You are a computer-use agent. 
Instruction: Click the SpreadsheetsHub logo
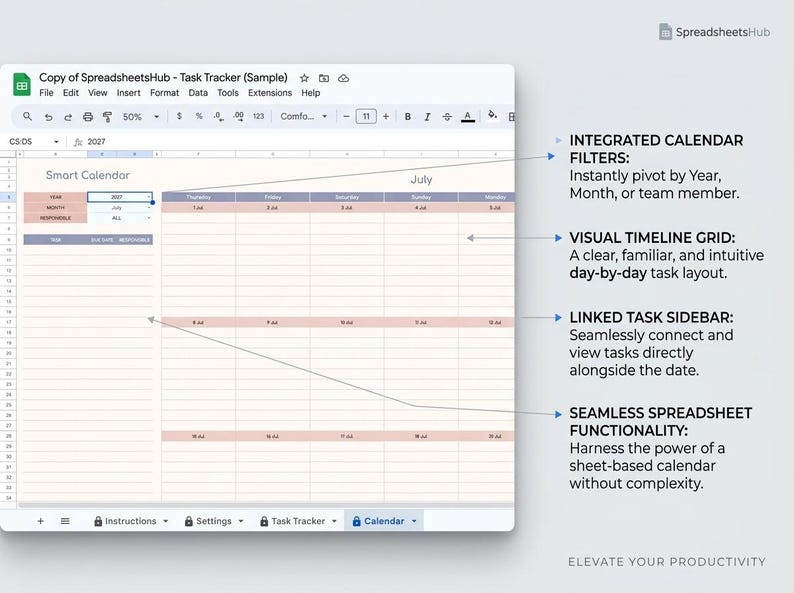[714, 32]
